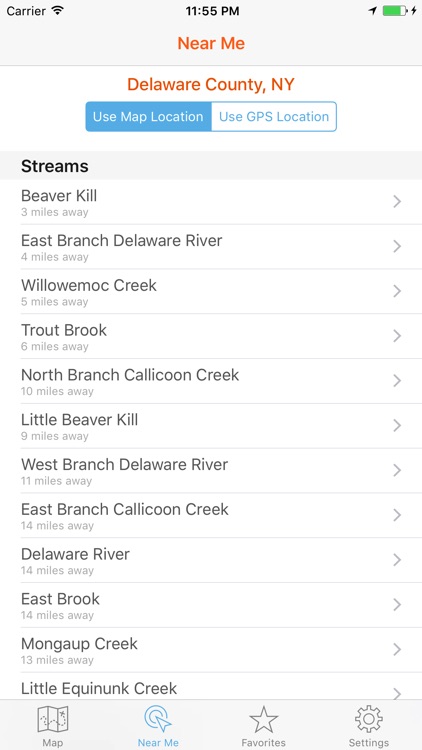The width and height of the screenshot is (422, 750).
Task: Choose North Branch Callicoon Creek
Action: coord(211,381)
